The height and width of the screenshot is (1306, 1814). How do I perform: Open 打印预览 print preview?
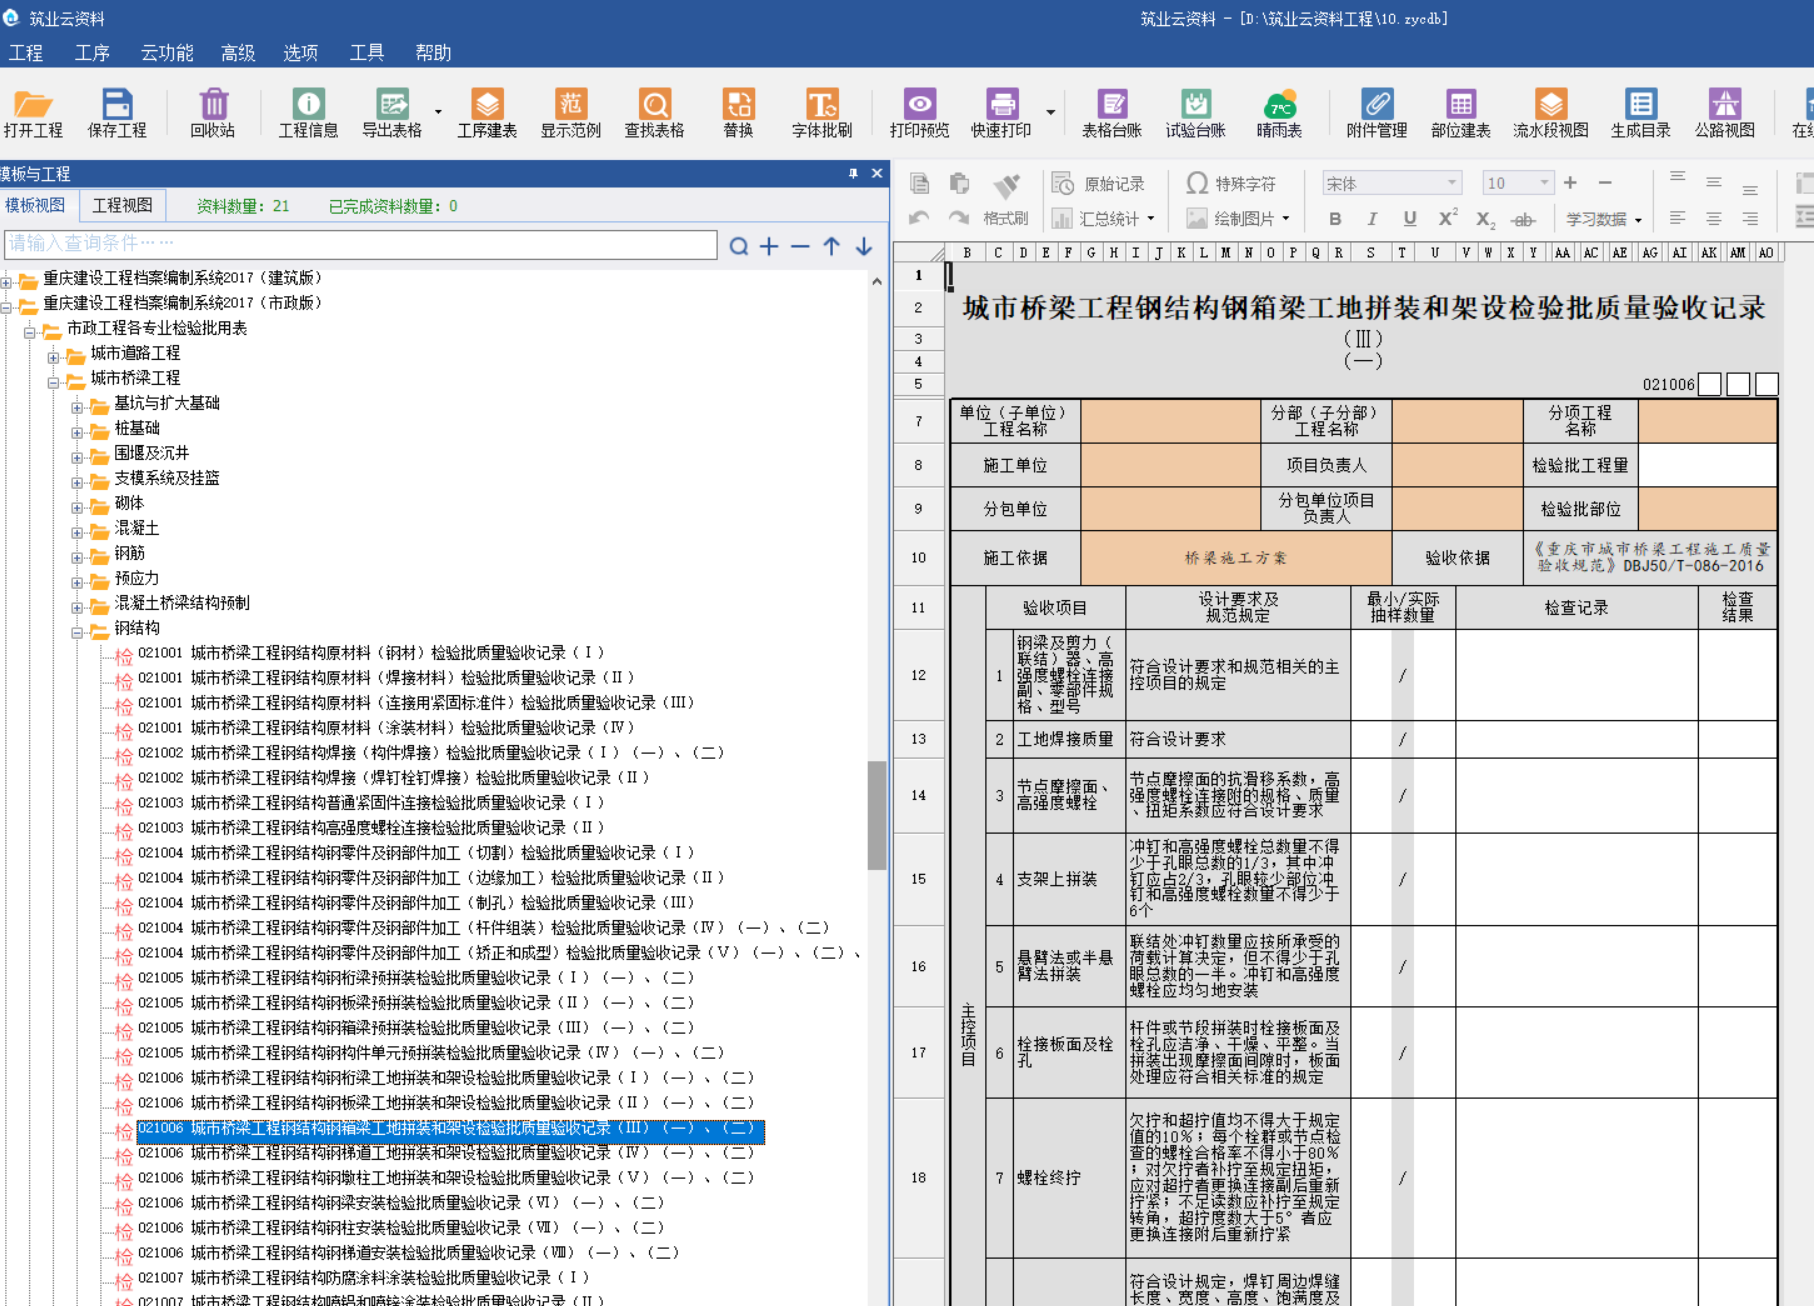point(920,113)
